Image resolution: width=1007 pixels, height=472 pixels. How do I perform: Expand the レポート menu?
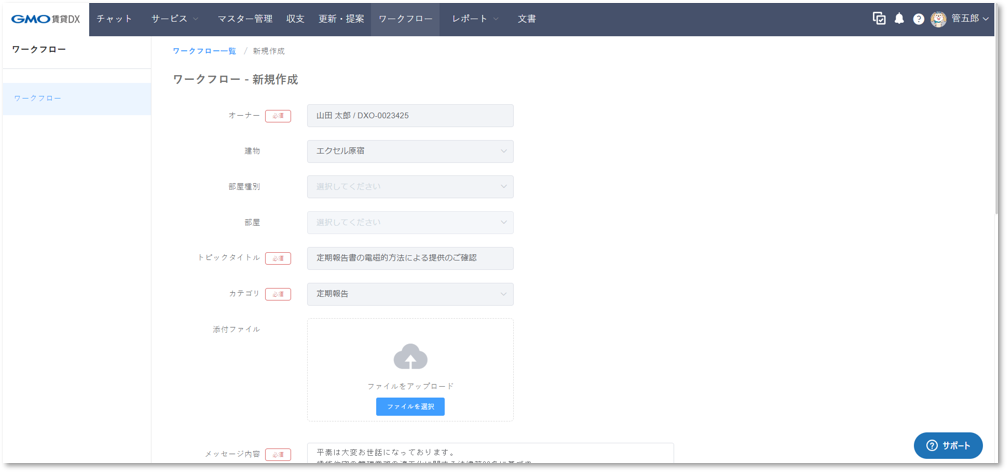pyautogui.click(x=475, y=19)
